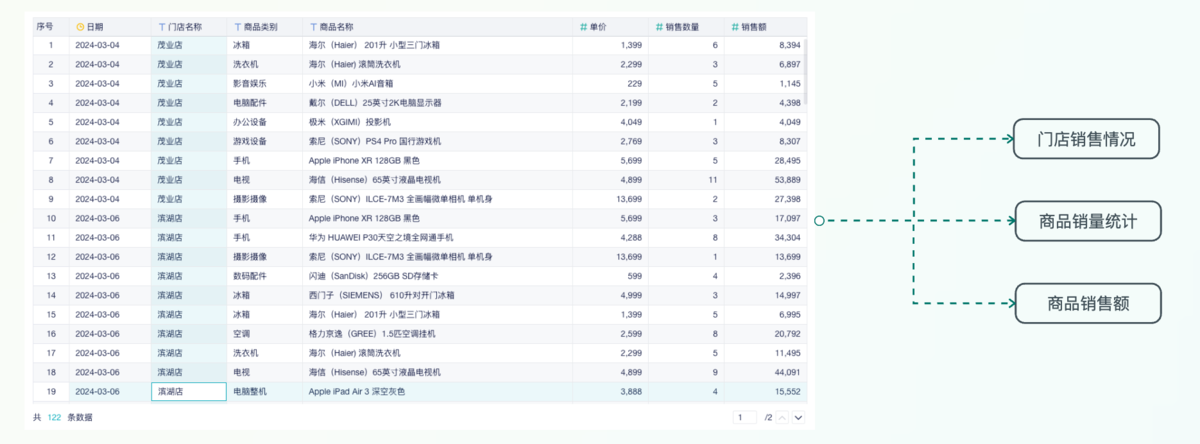Click the page number input box

(745, 417)
